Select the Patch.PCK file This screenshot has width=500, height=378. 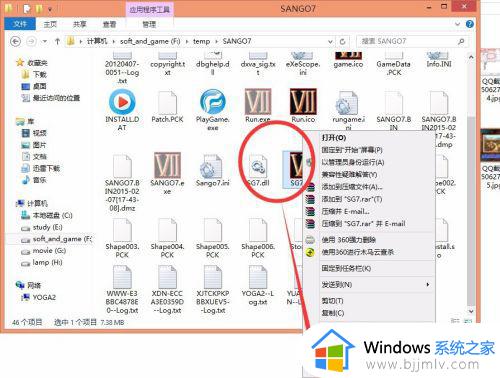(167, 102)
